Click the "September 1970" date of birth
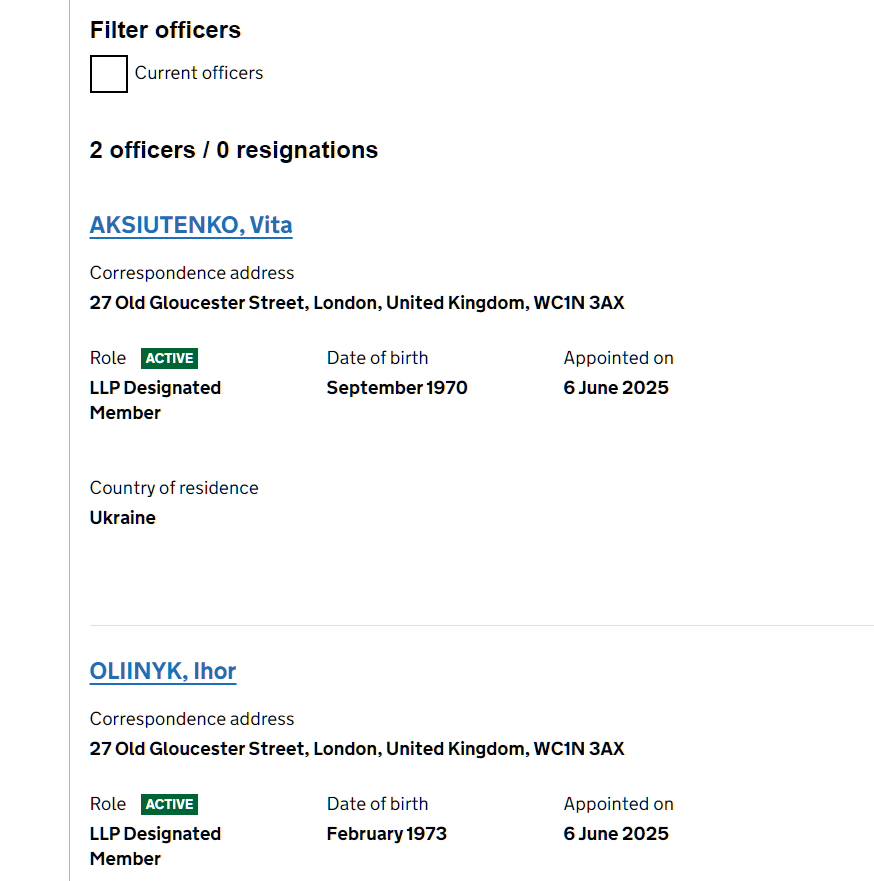874x881 pixels. (x=397, y=388)
